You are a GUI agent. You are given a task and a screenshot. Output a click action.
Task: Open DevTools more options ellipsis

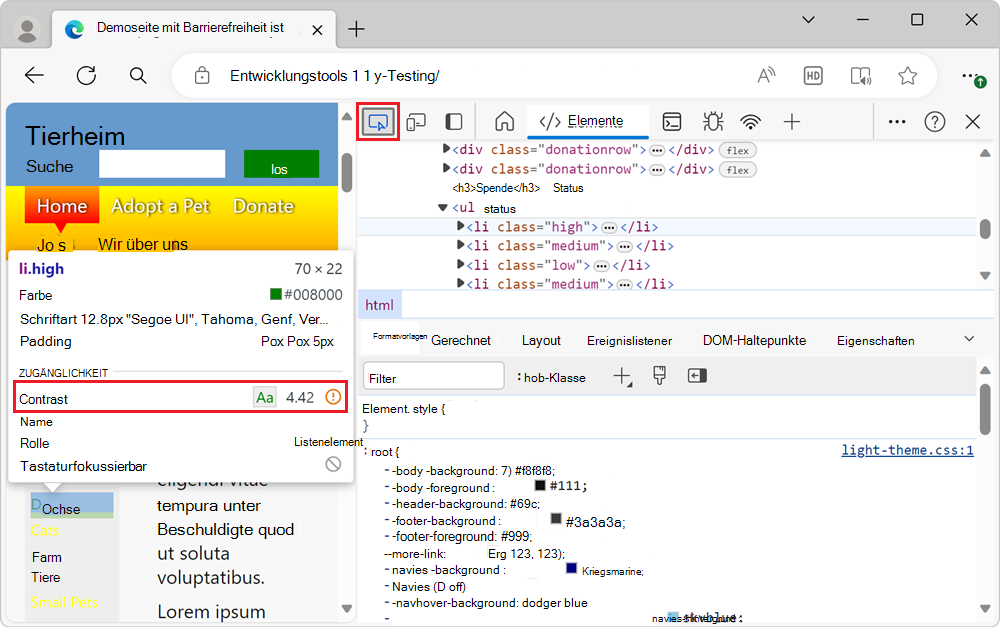click(897, 121)
